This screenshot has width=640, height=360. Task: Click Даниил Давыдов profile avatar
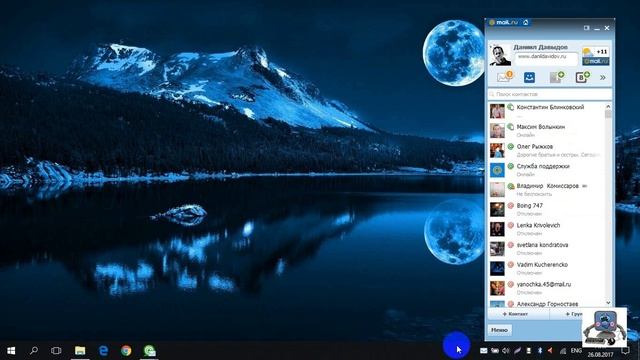click(x=500, y=55)
